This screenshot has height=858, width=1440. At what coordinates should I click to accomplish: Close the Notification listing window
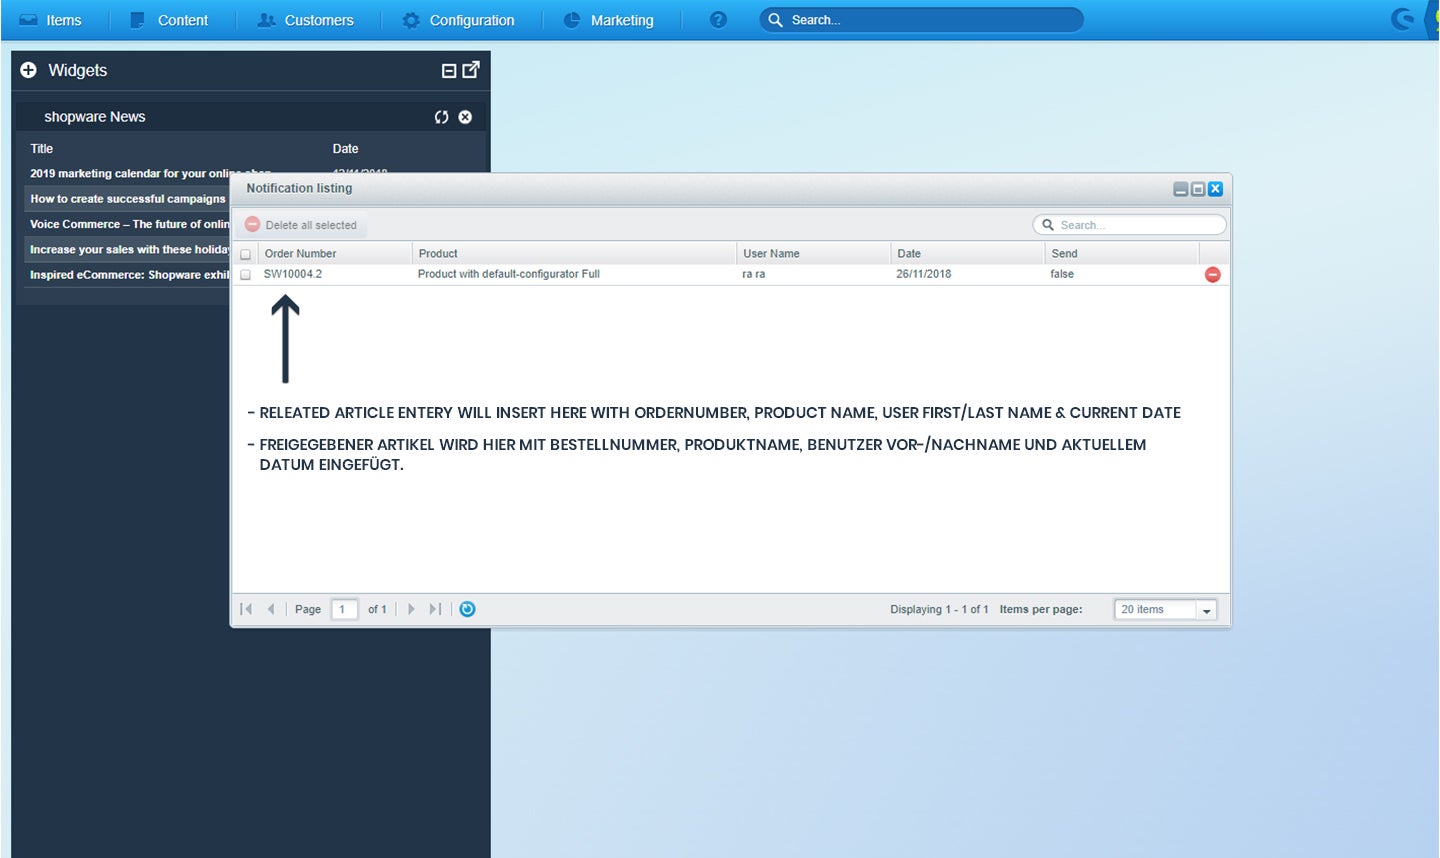1215,189
